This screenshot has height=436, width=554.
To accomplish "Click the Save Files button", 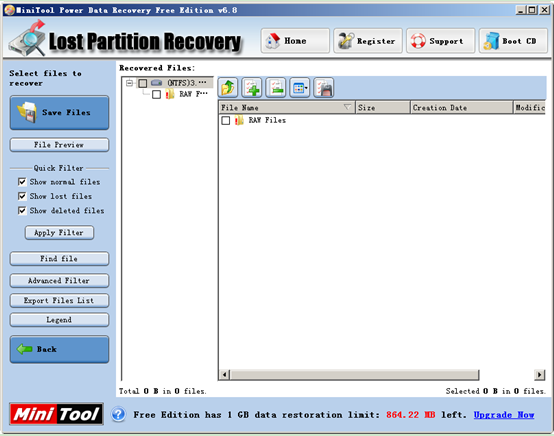I will point(59,113).
